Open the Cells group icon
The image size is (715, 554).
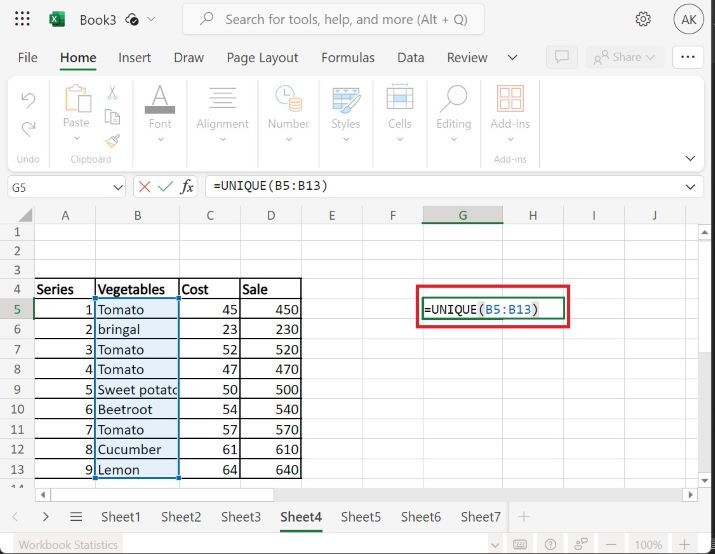pyautogui.click(x=400, y=97)
